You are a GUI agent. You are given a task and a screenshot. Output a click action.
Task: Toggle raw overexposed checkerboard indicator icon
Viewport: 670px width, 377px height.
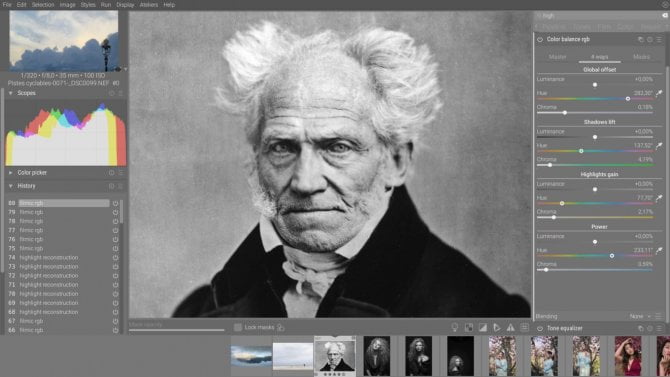pos(469,327)
